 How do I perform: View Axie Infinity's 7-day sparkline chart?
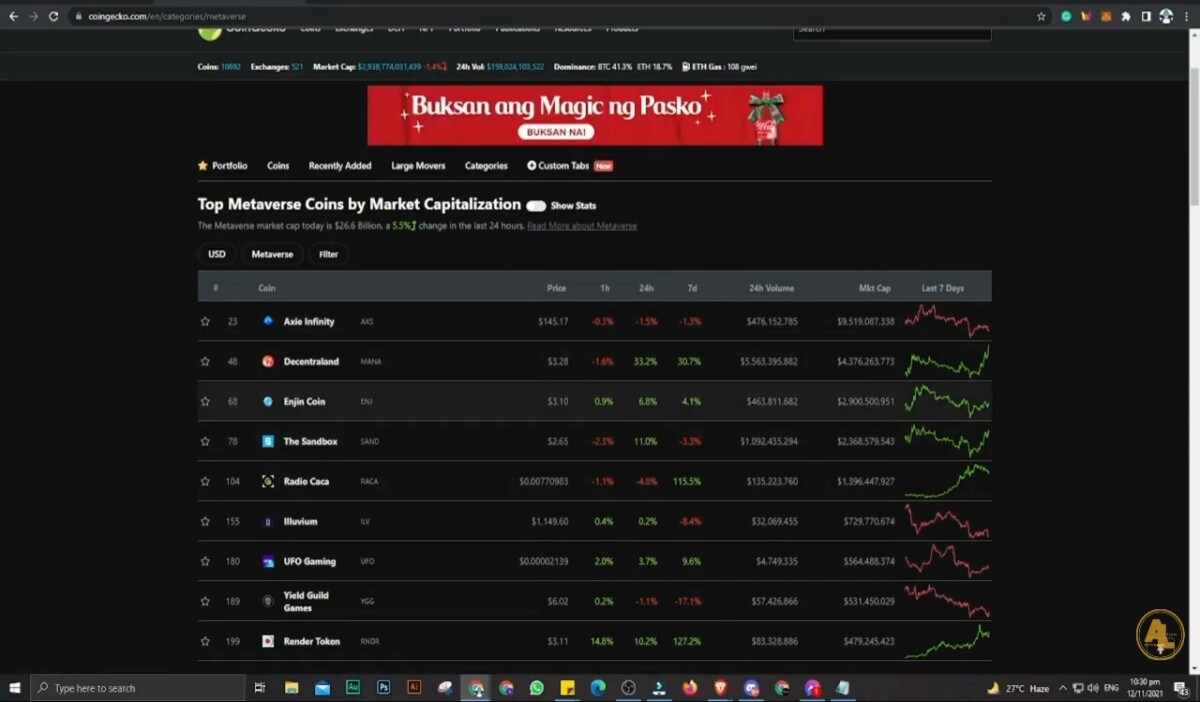[x=947, y=321]
